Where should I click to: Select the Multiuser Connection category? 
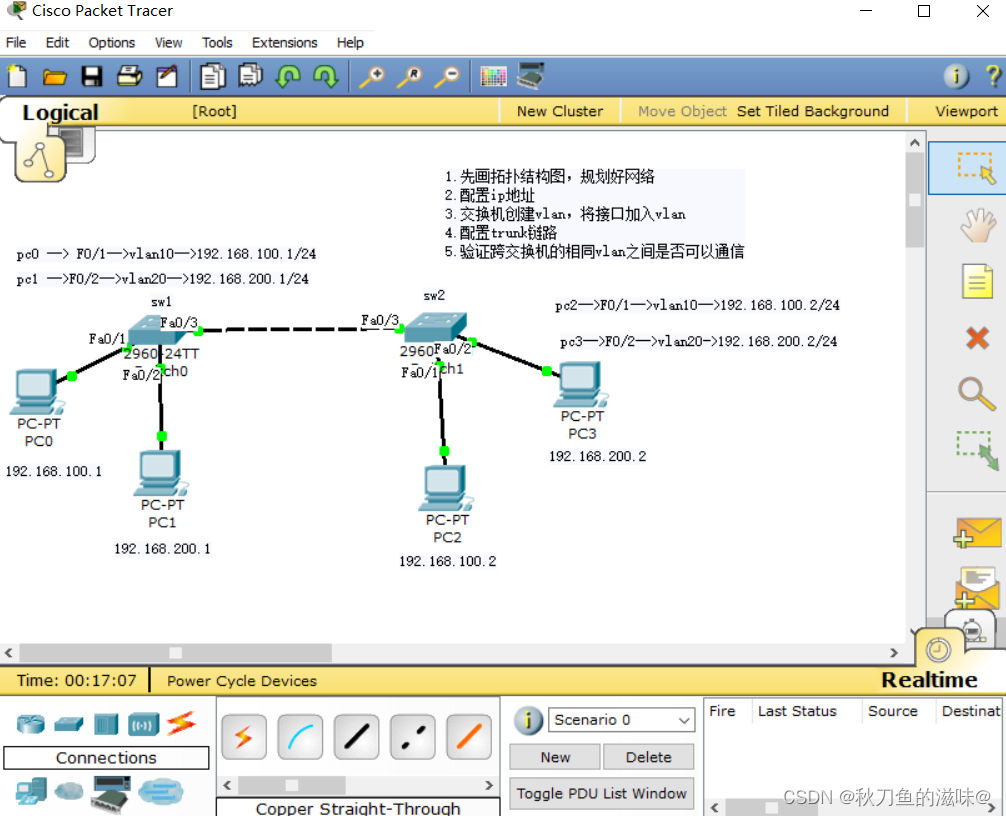point(160,791)
